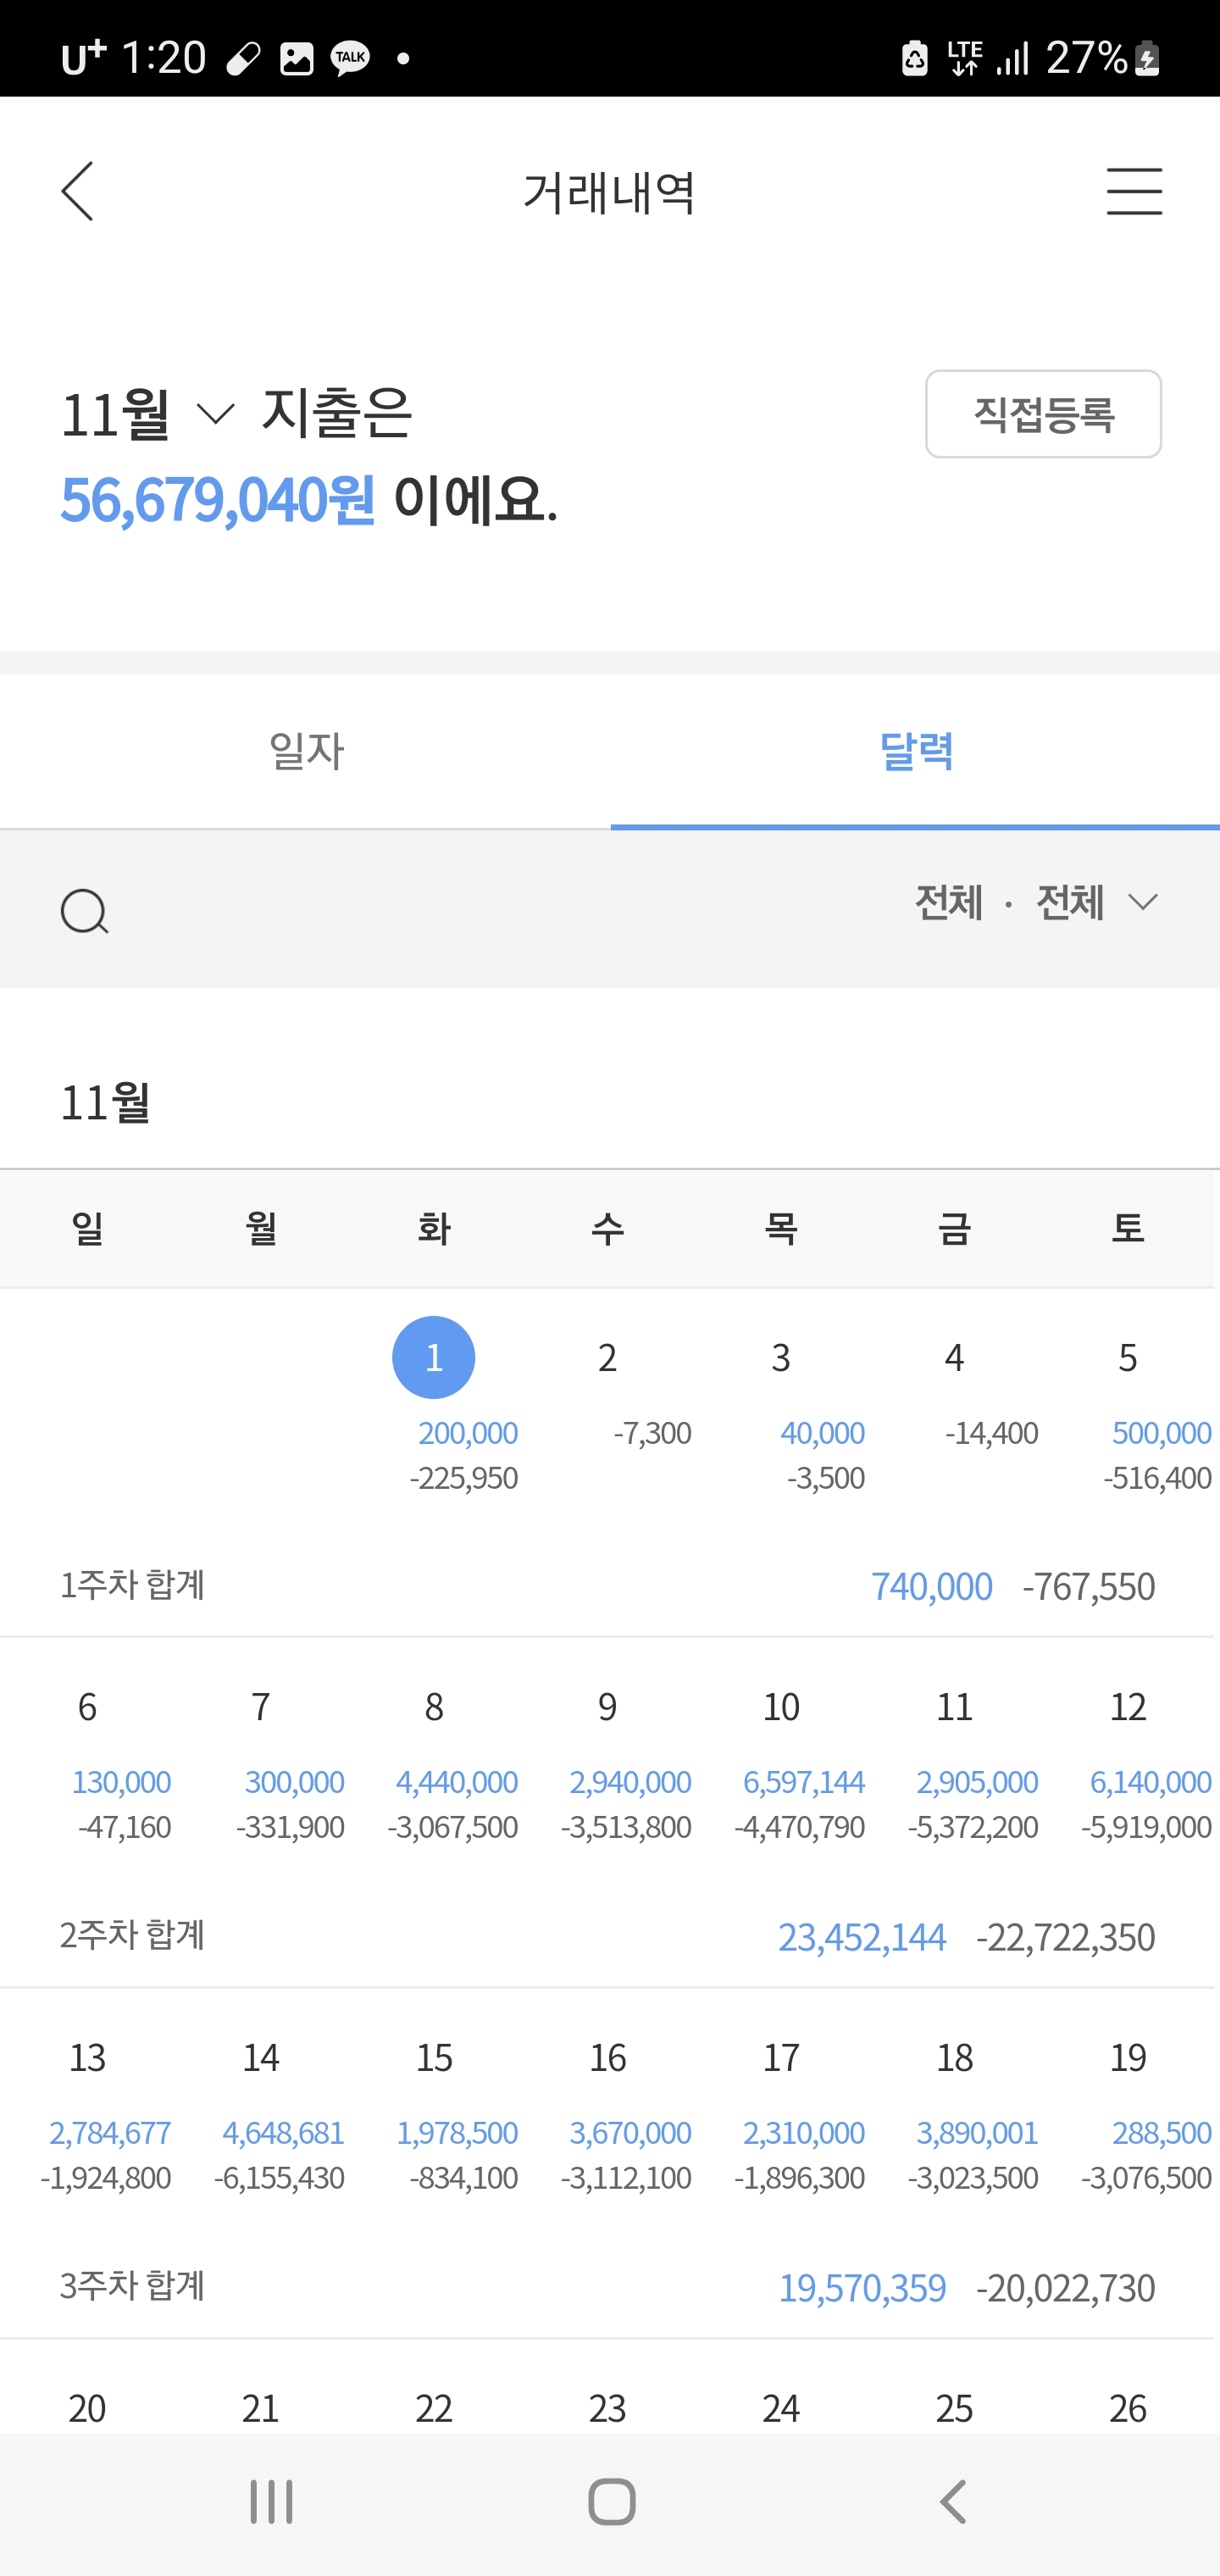1220x2576 pixels.
Task: Tap the 56,679,040원 spending total
Action: point(217,499)
